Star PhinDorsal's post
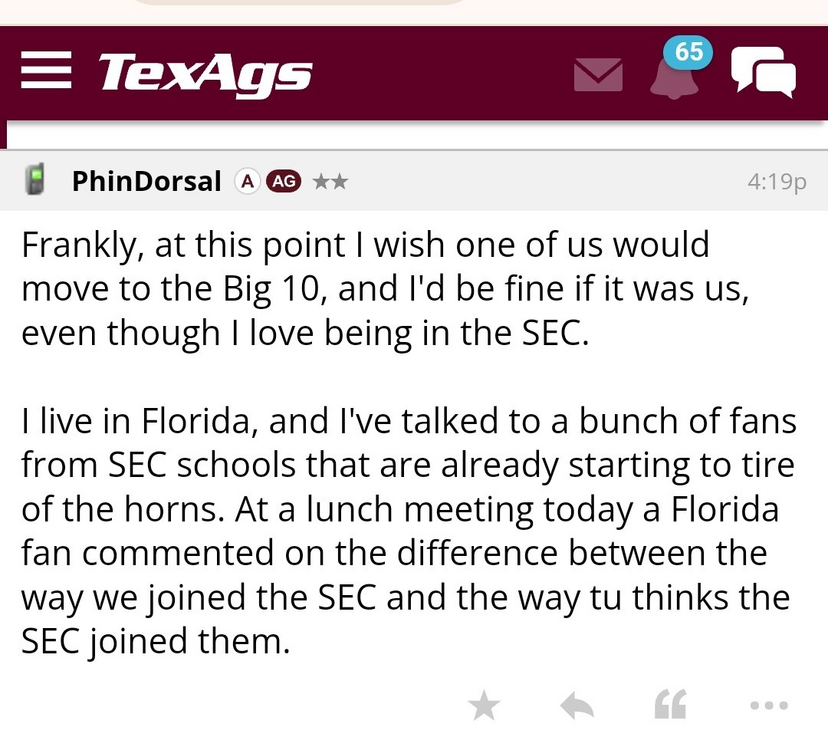This screenshot has height=750, width=828. [x=484, y=706]
